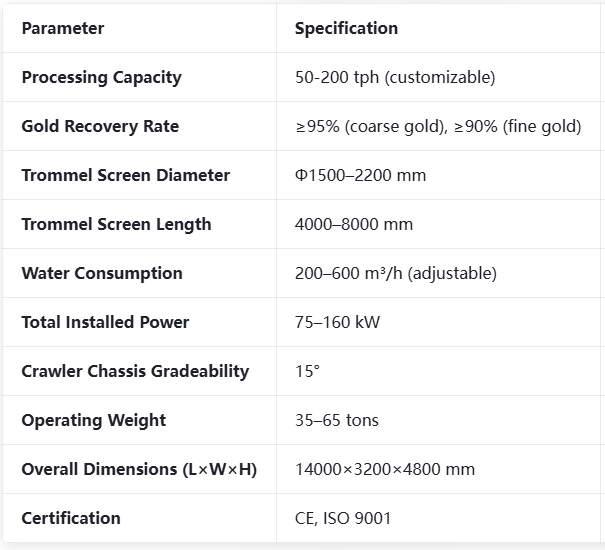Click the 4000–8000 mm value

click(354, 224)
